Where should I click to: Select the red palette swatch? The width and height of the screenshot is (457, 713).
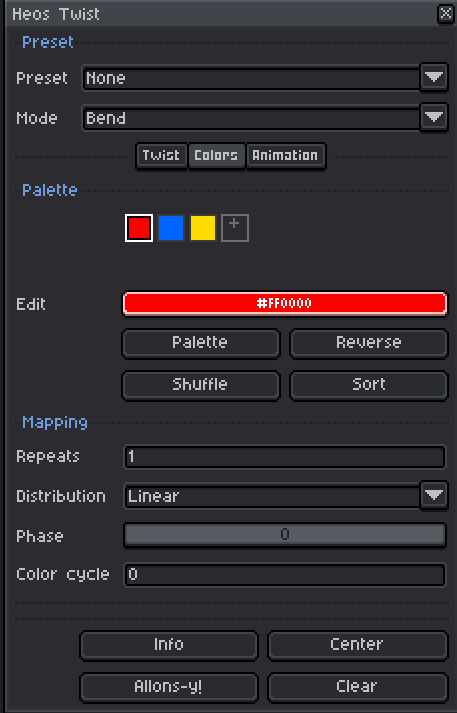(x=139, y=228)
